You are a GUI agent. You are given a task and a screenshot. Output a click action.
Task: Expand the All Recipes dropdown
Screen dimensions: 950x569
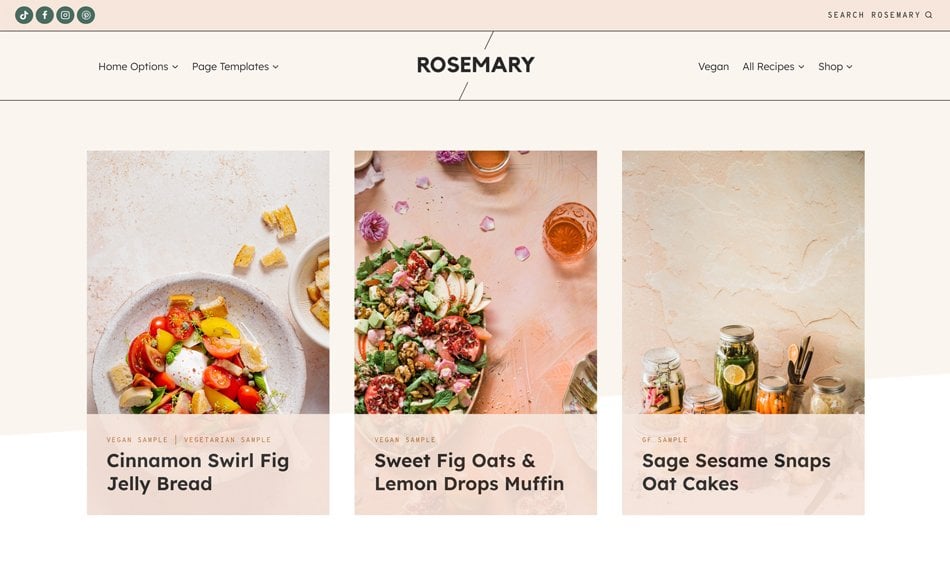pyautogui.click(x=773, y=67)
